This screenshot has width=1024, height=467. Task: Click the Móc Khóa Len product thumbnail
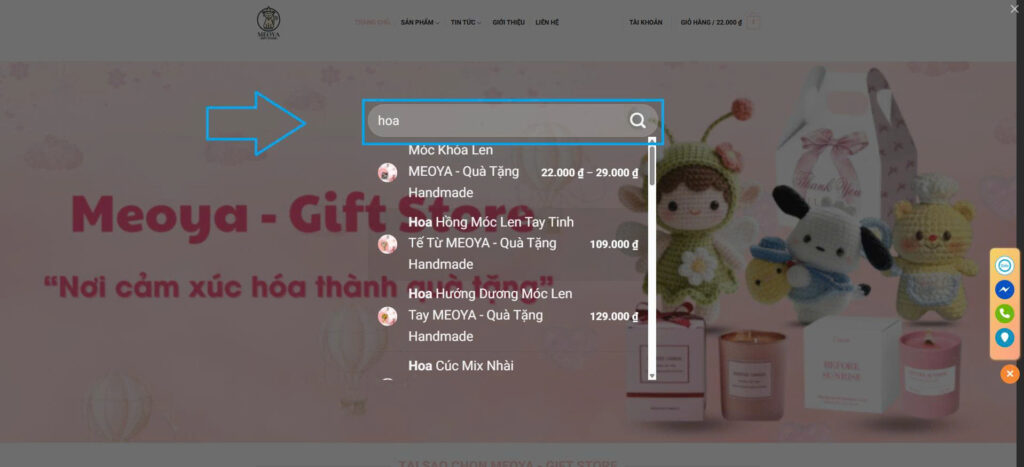(387, 172)
